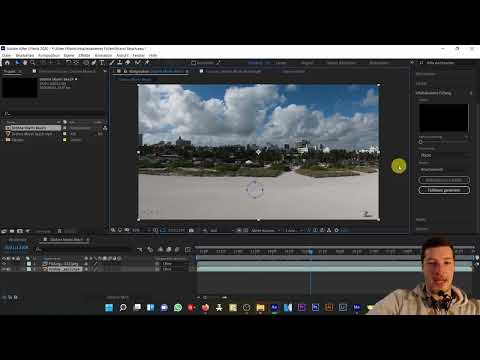Open Premiere Pro from the taskbar

[302, 307]
